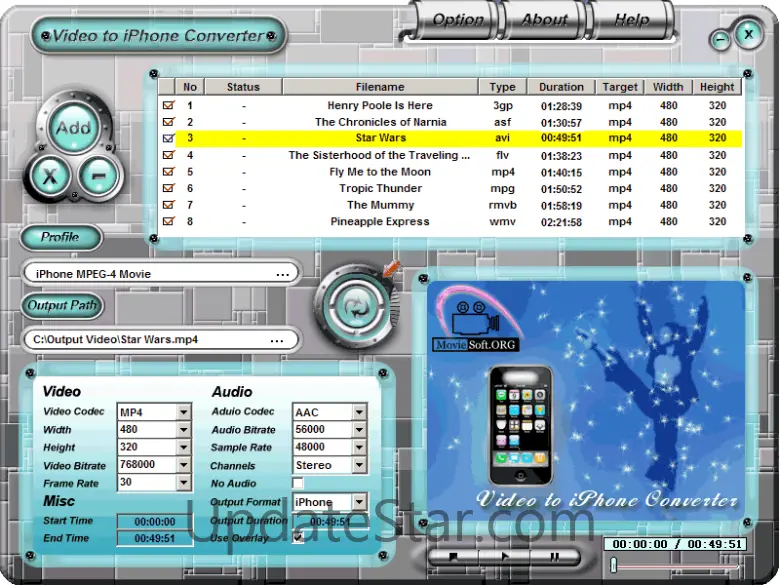
Task: Click the output path C:\Output Video\Star Wars.mp4 field
Action: point(161,340)
